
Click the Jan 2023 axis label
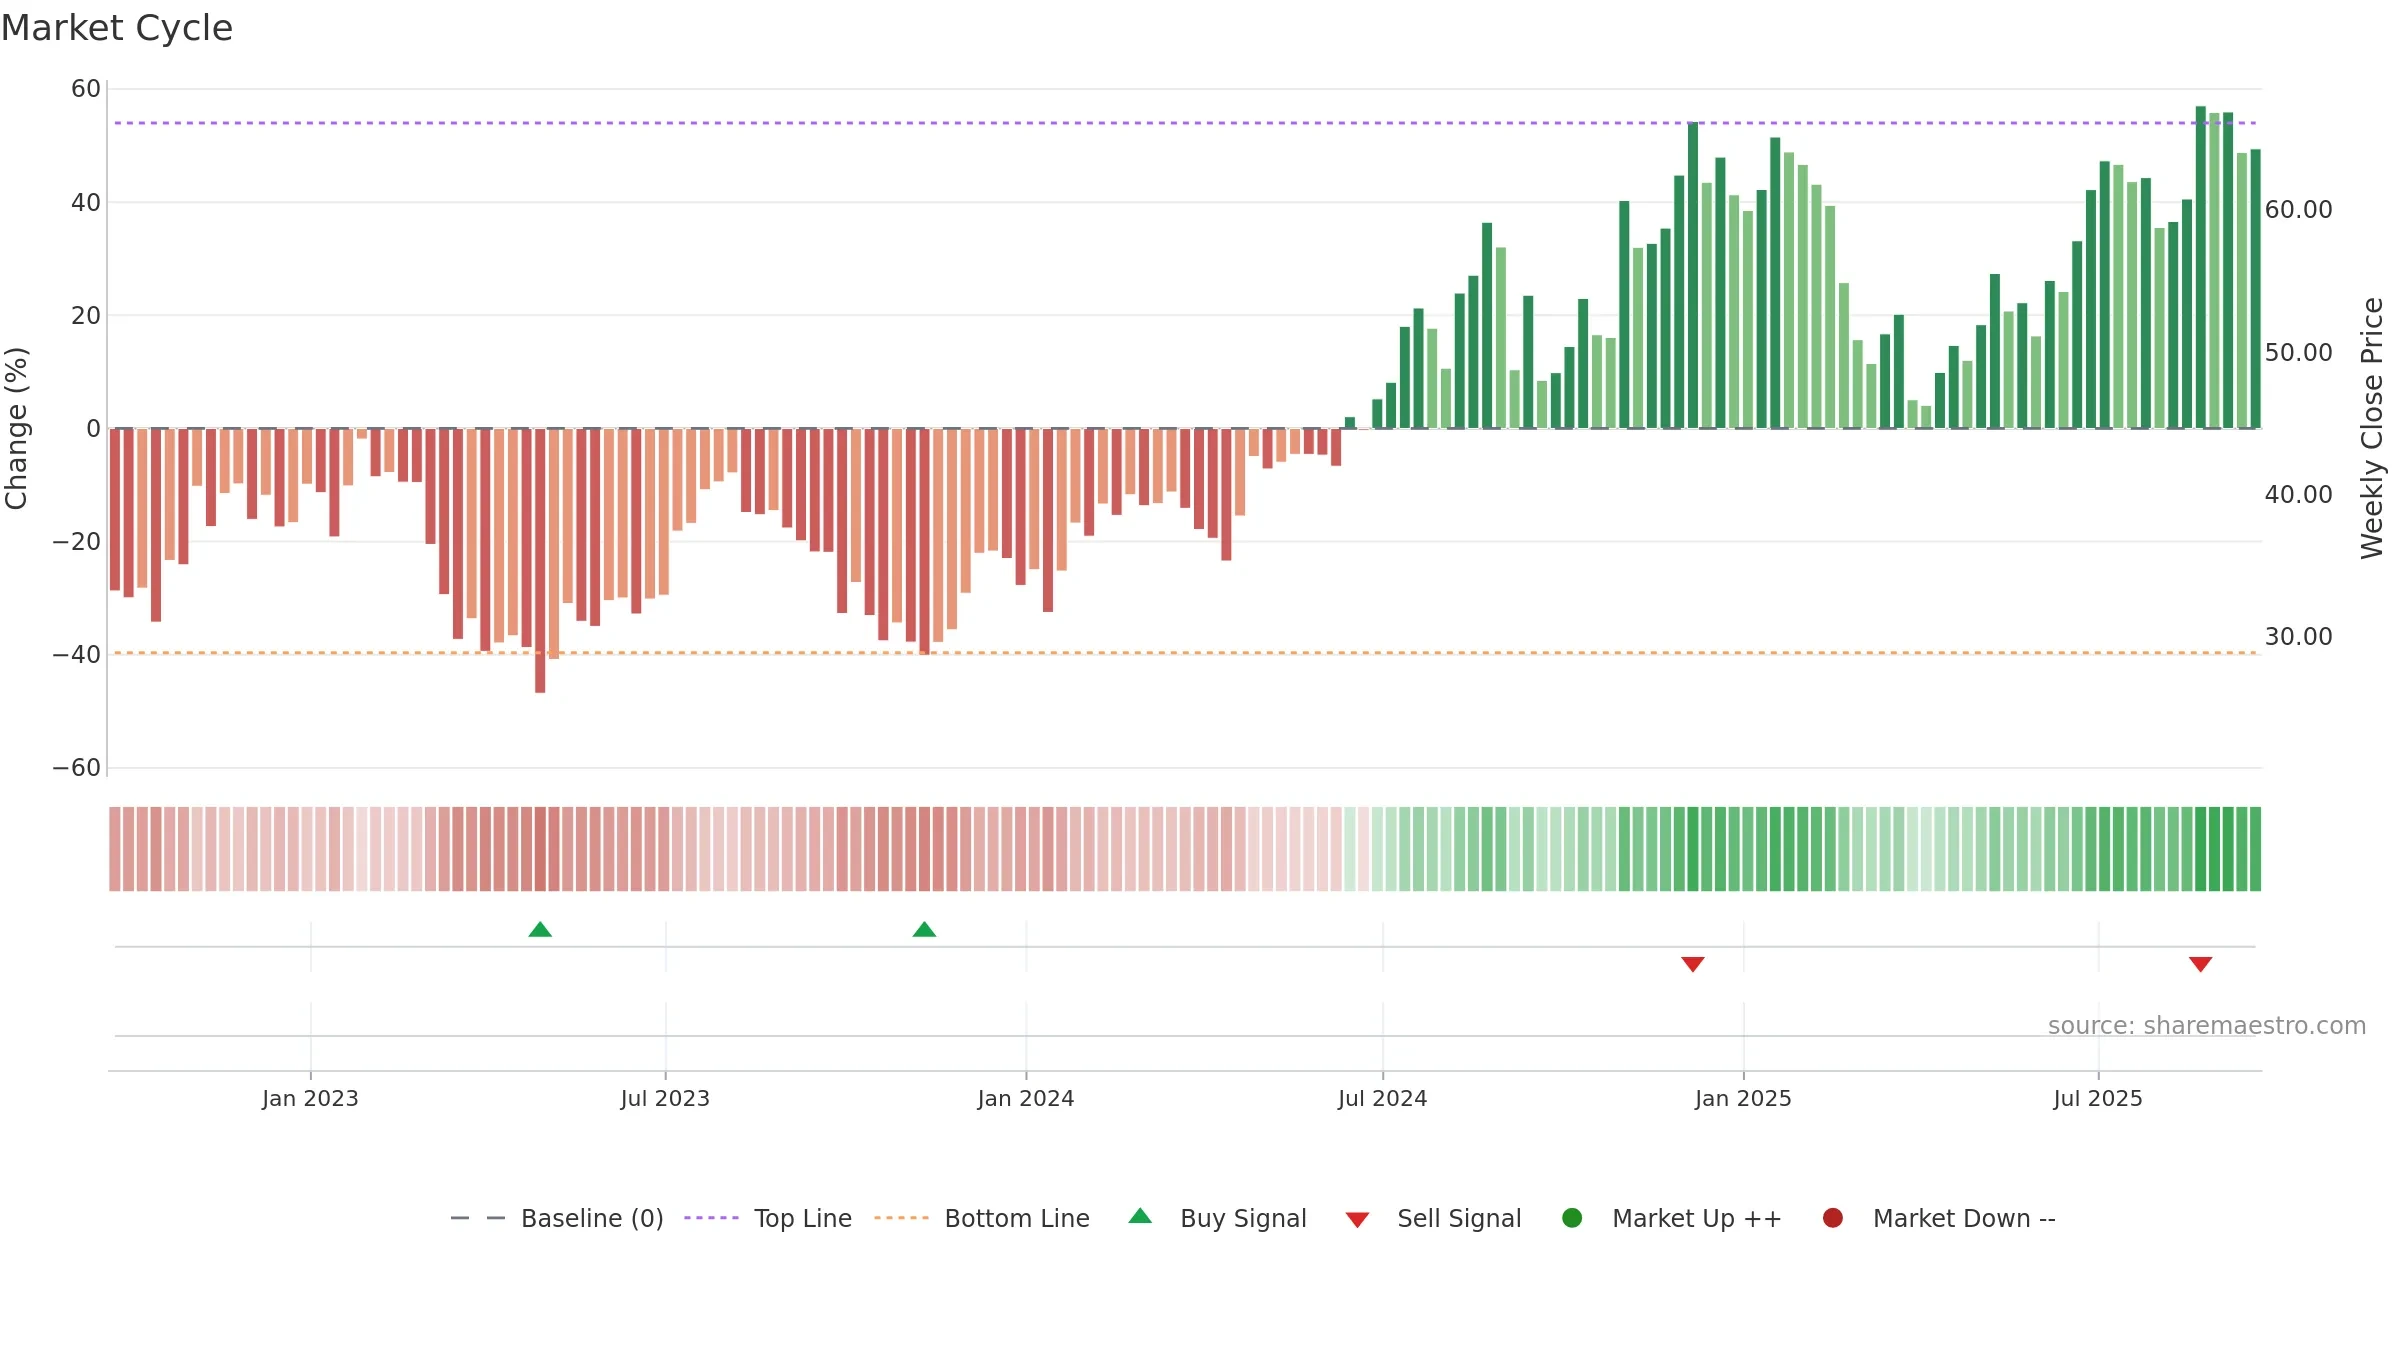point(310,1099)
